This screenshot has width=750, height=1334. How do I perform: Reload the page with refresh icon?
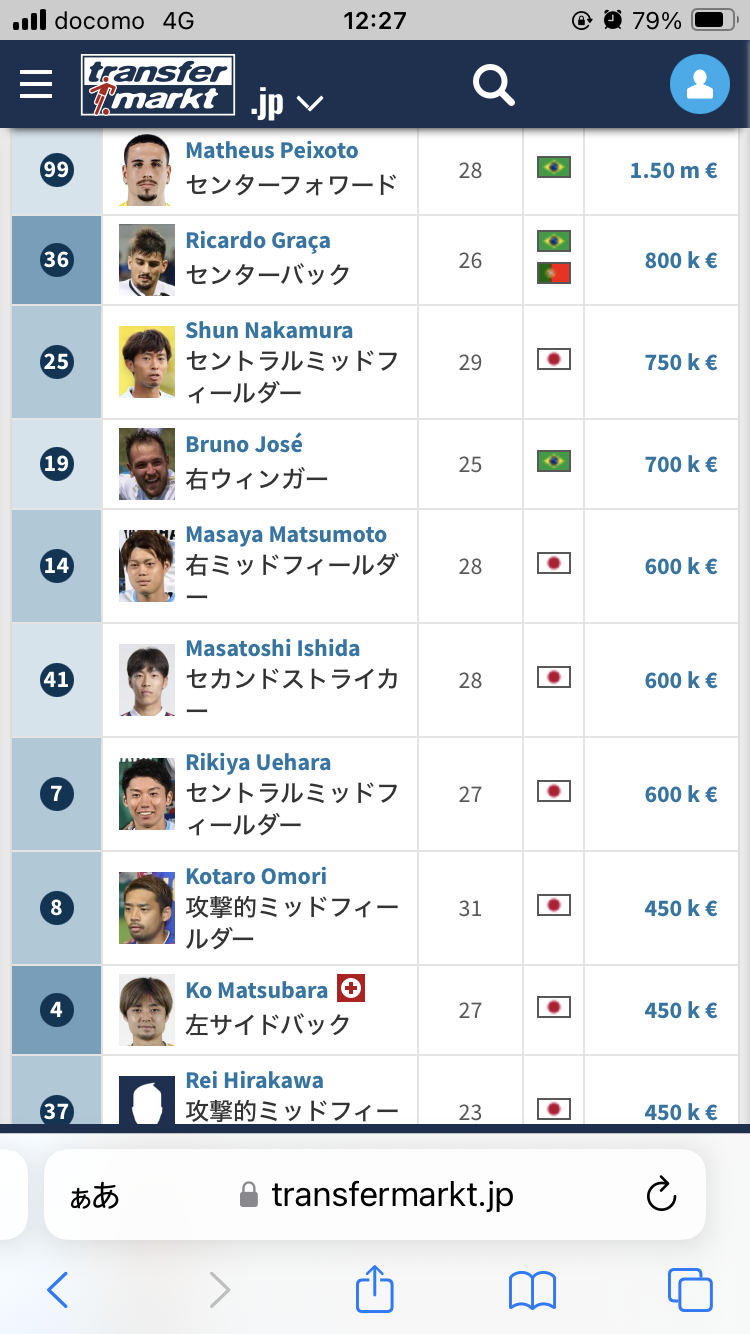point(661,1194)
